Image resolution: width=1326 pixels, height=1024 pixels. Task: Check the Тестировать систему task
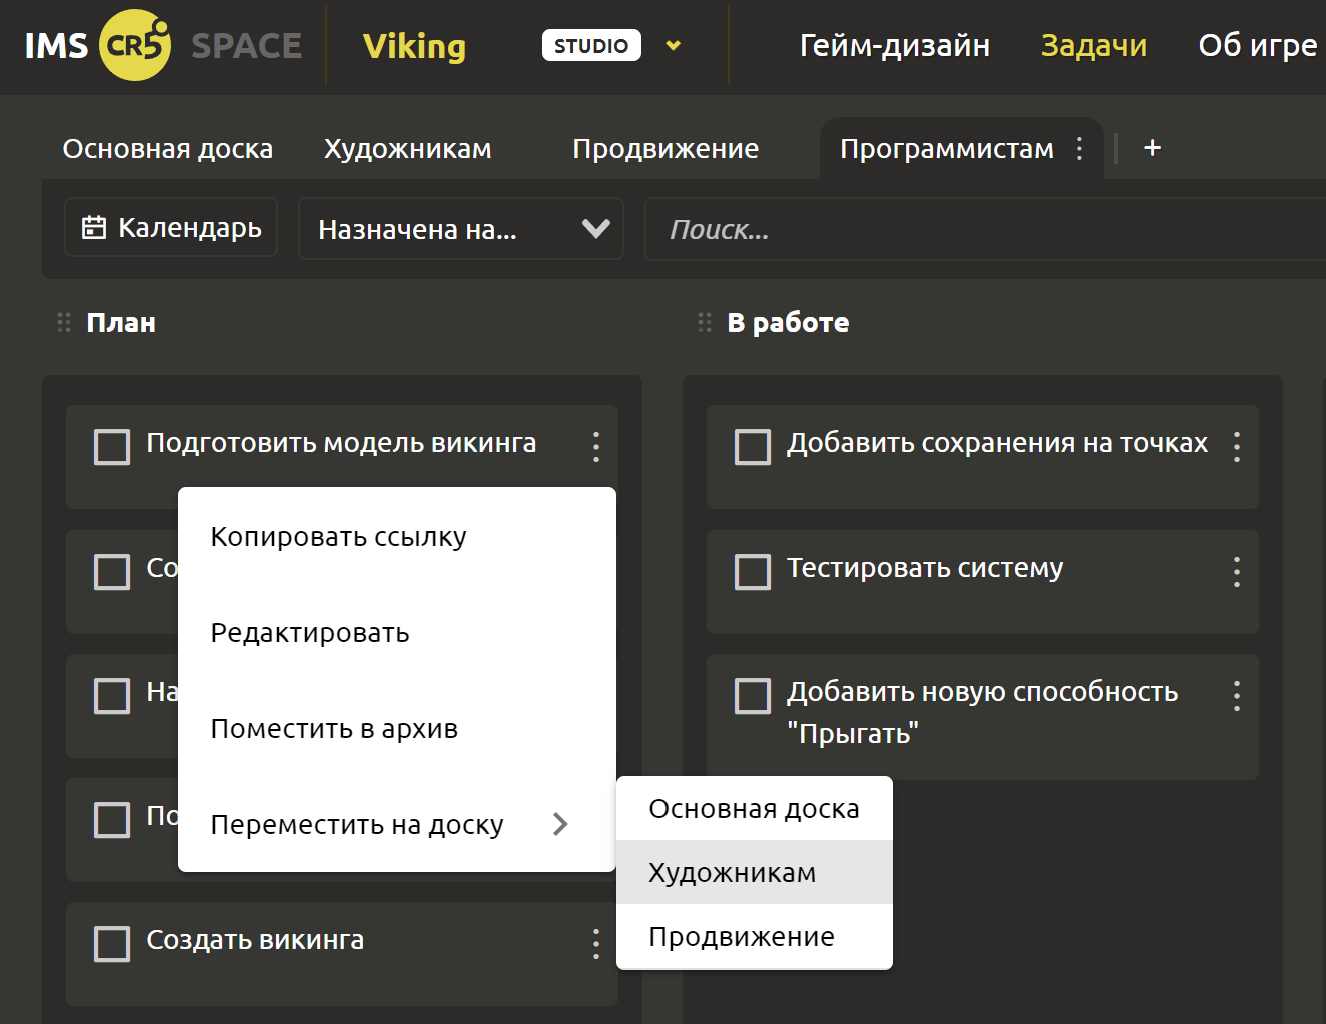click(753, 572)
